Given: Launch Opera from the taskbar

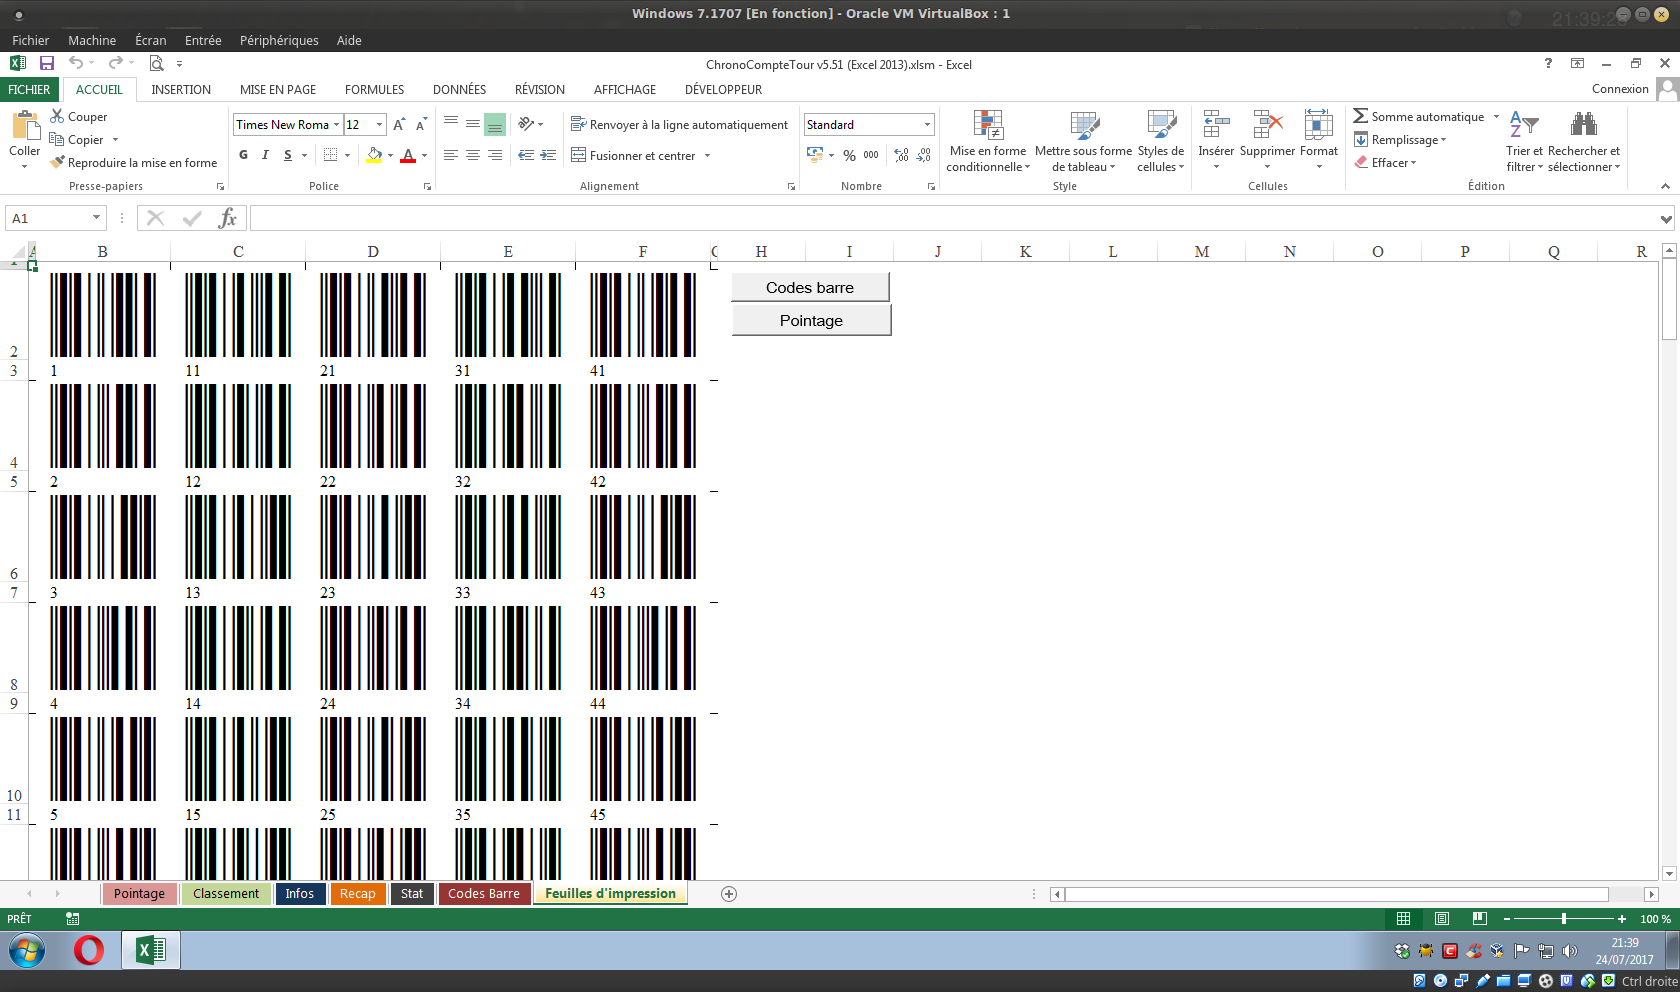Looking at the screenshot, I should 89,950.
